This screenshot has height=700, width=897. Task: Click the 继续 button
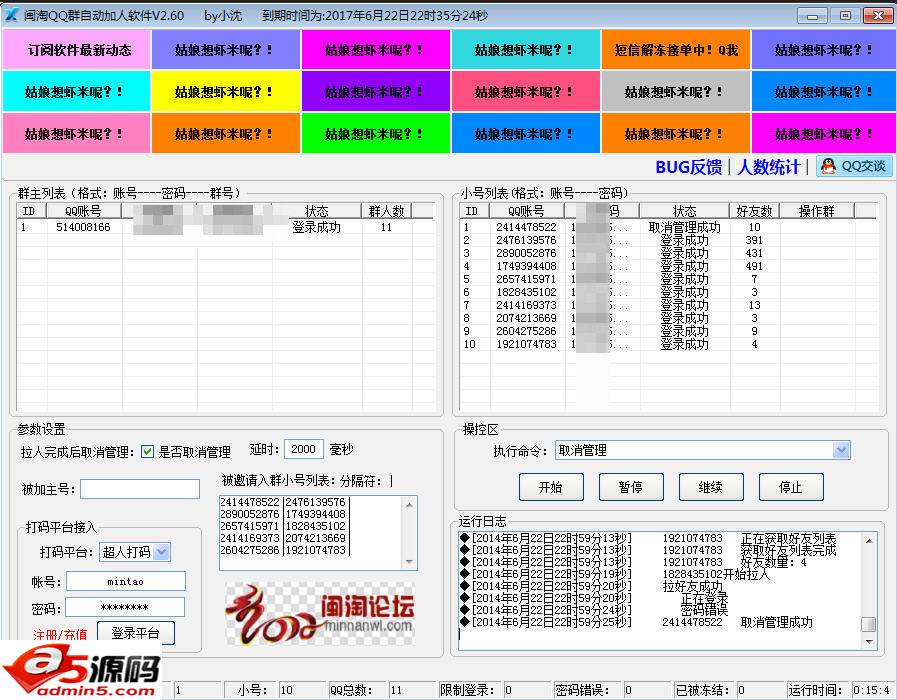pos(710,487)
